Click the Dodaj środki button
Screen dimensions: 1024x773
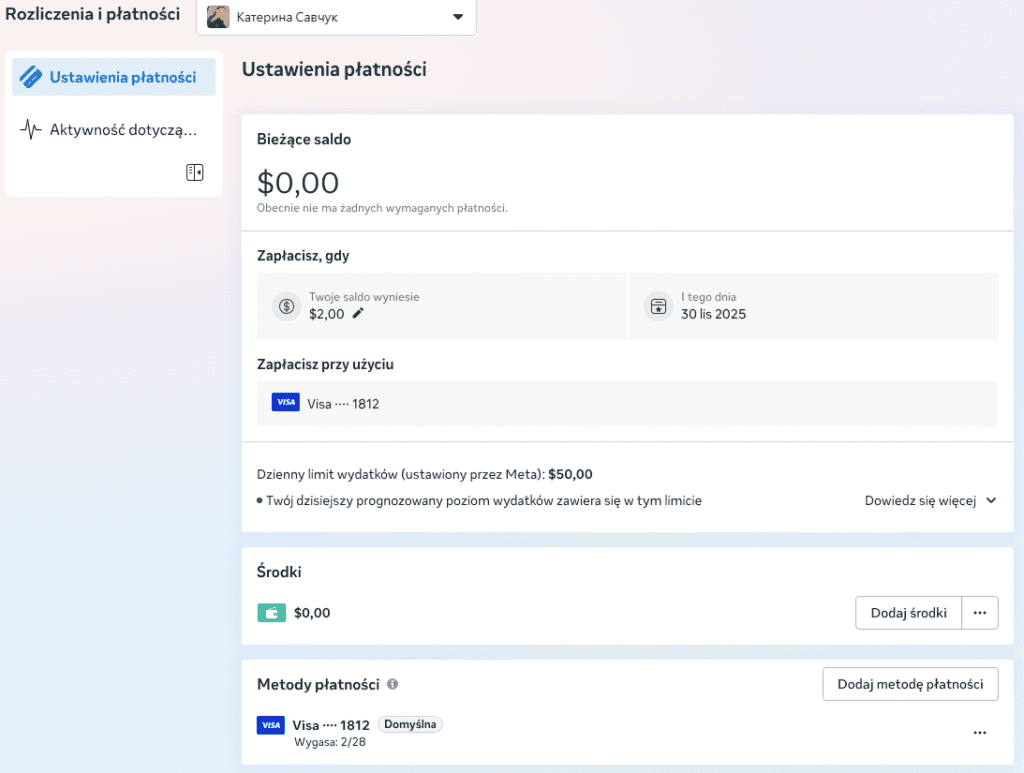pyautogui.click(x=908, y=613)
